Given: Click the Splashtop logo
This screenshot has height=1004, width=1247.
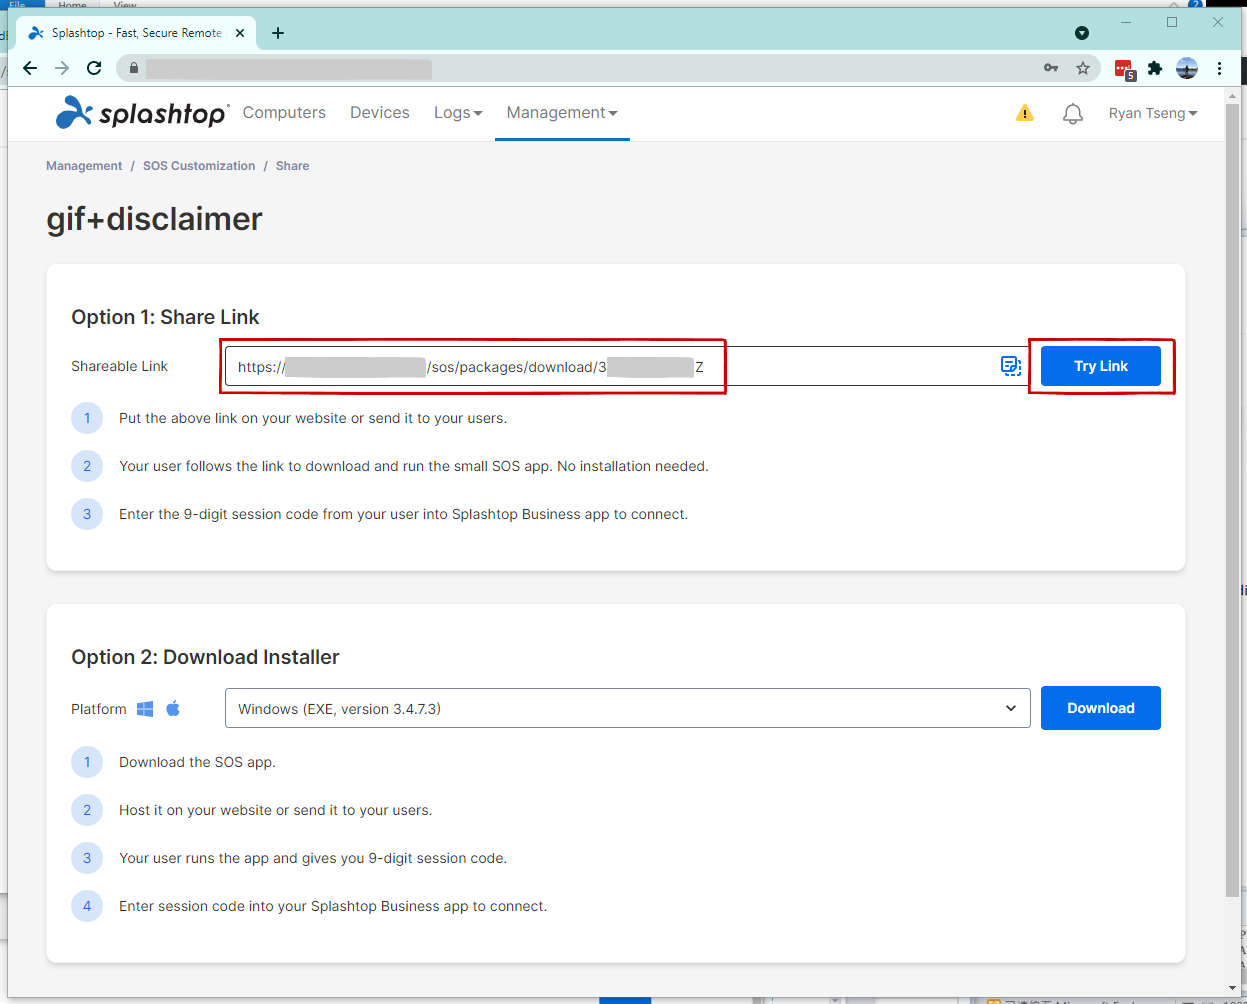Looking at the screenshot, I should (x=142, y=113).
